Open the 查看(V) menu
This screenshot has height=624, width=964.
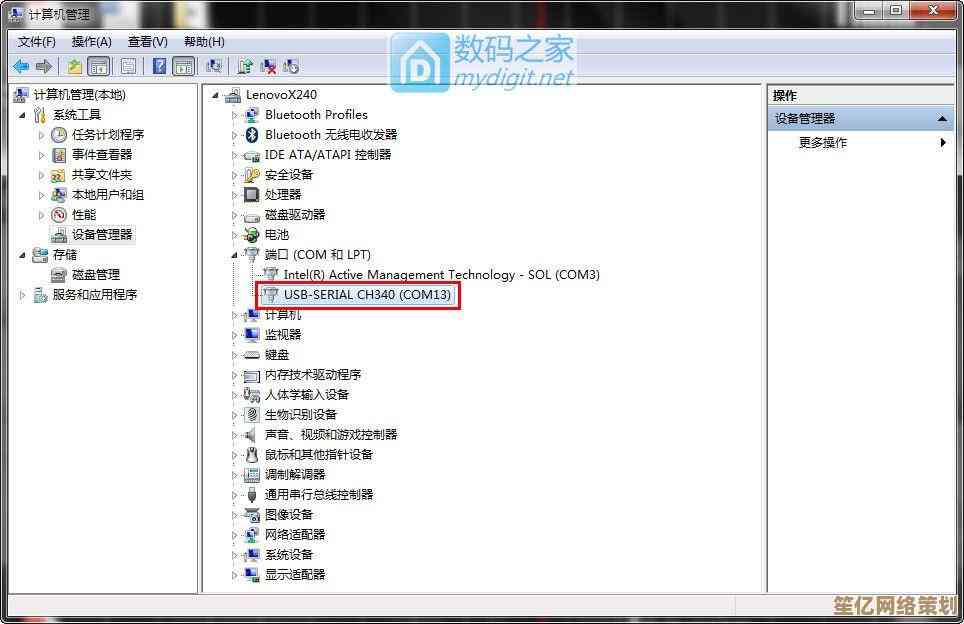tap(148, 42)
